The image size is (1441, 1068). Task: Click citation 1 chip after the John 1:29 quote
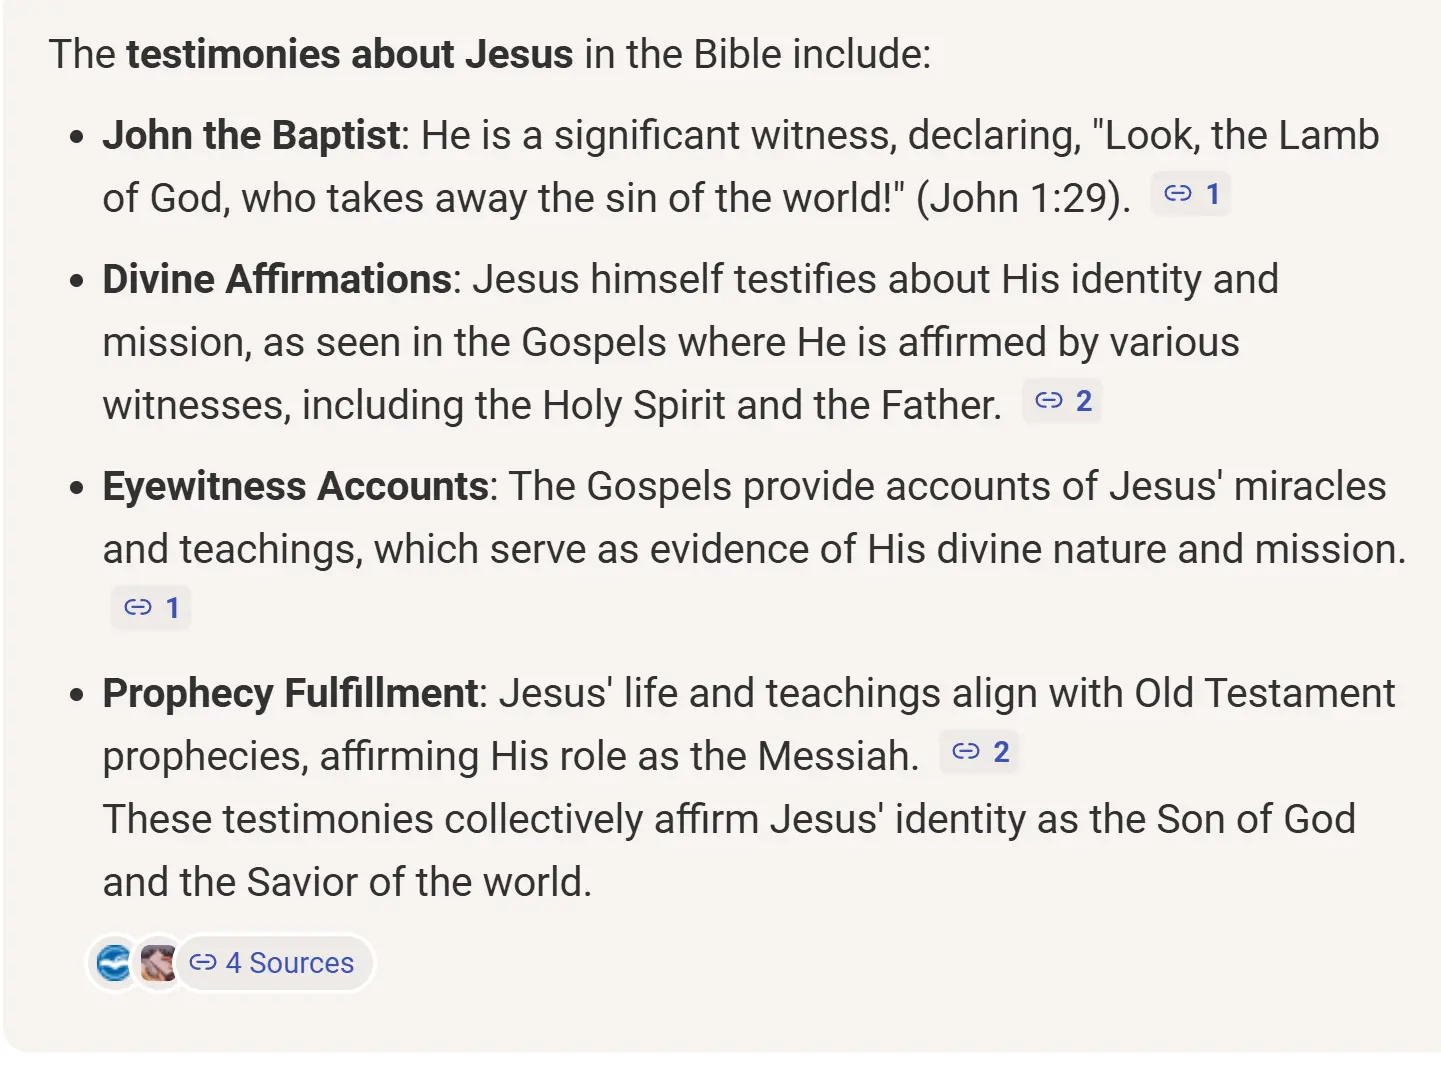[x=1191, y=194]
